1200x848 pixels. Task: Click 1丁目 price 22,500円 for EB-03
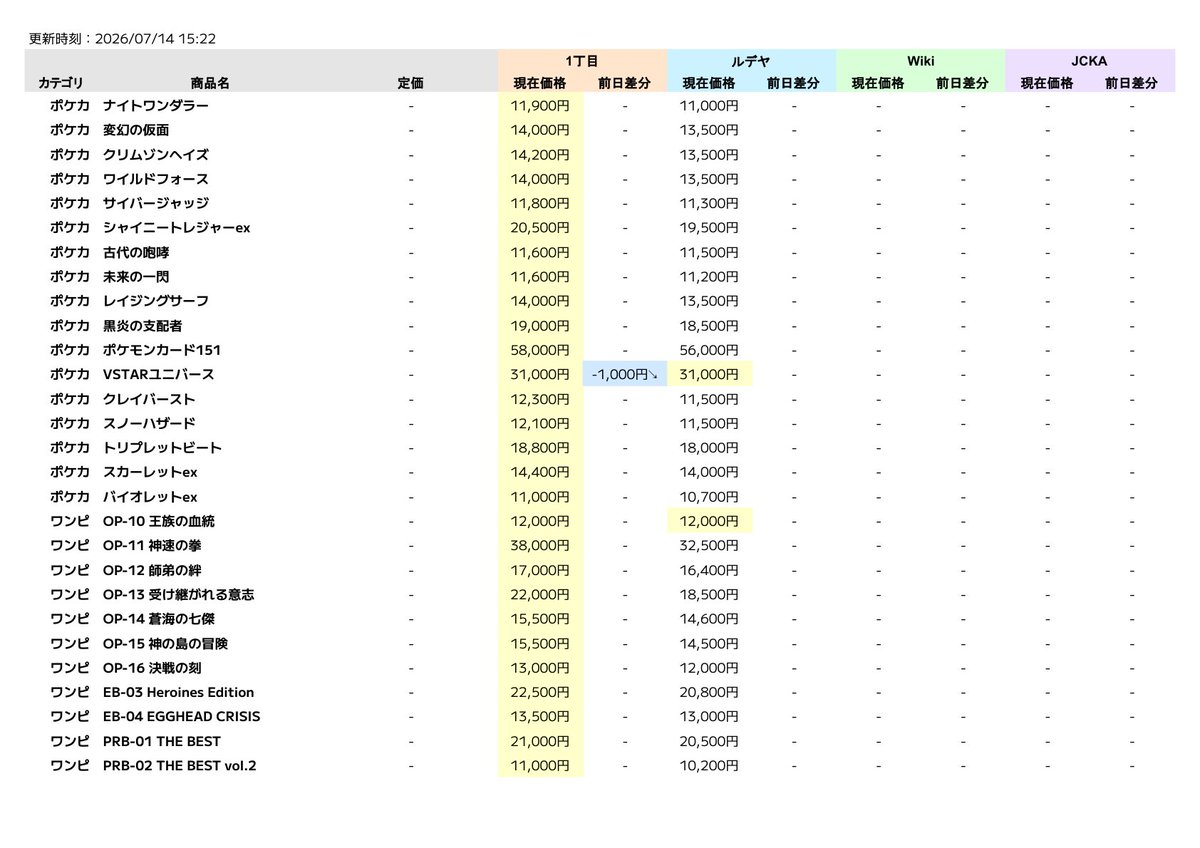pyautogui.click(x=540, y=692)
